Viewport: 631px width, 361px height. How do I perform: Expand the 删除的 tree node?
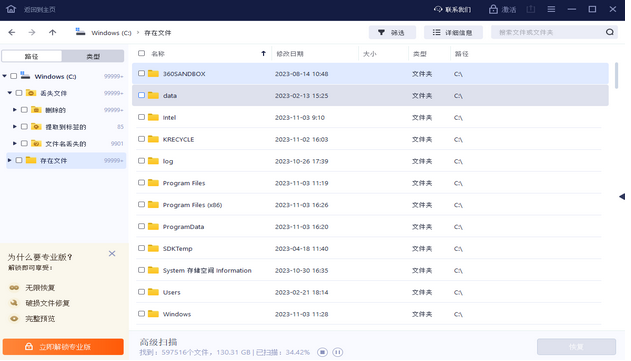[x=15, y=109]
